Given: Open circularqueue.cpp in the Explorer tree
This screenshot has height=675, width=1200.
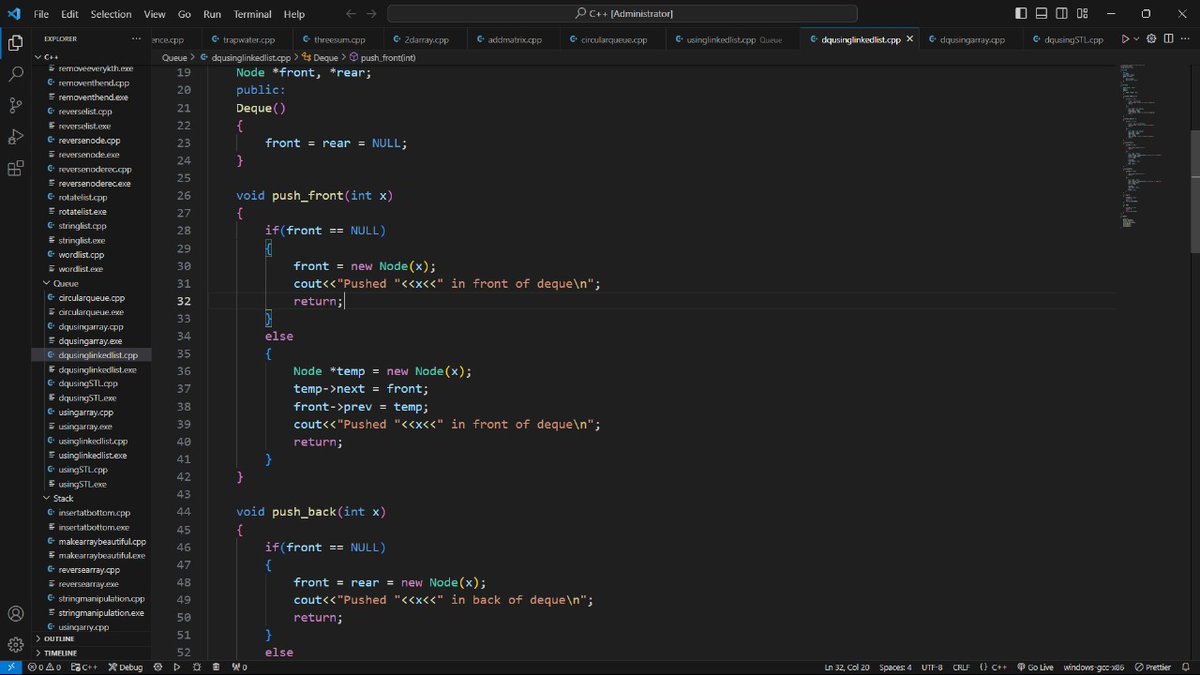Looking at the screenshot, I should 91,298.
